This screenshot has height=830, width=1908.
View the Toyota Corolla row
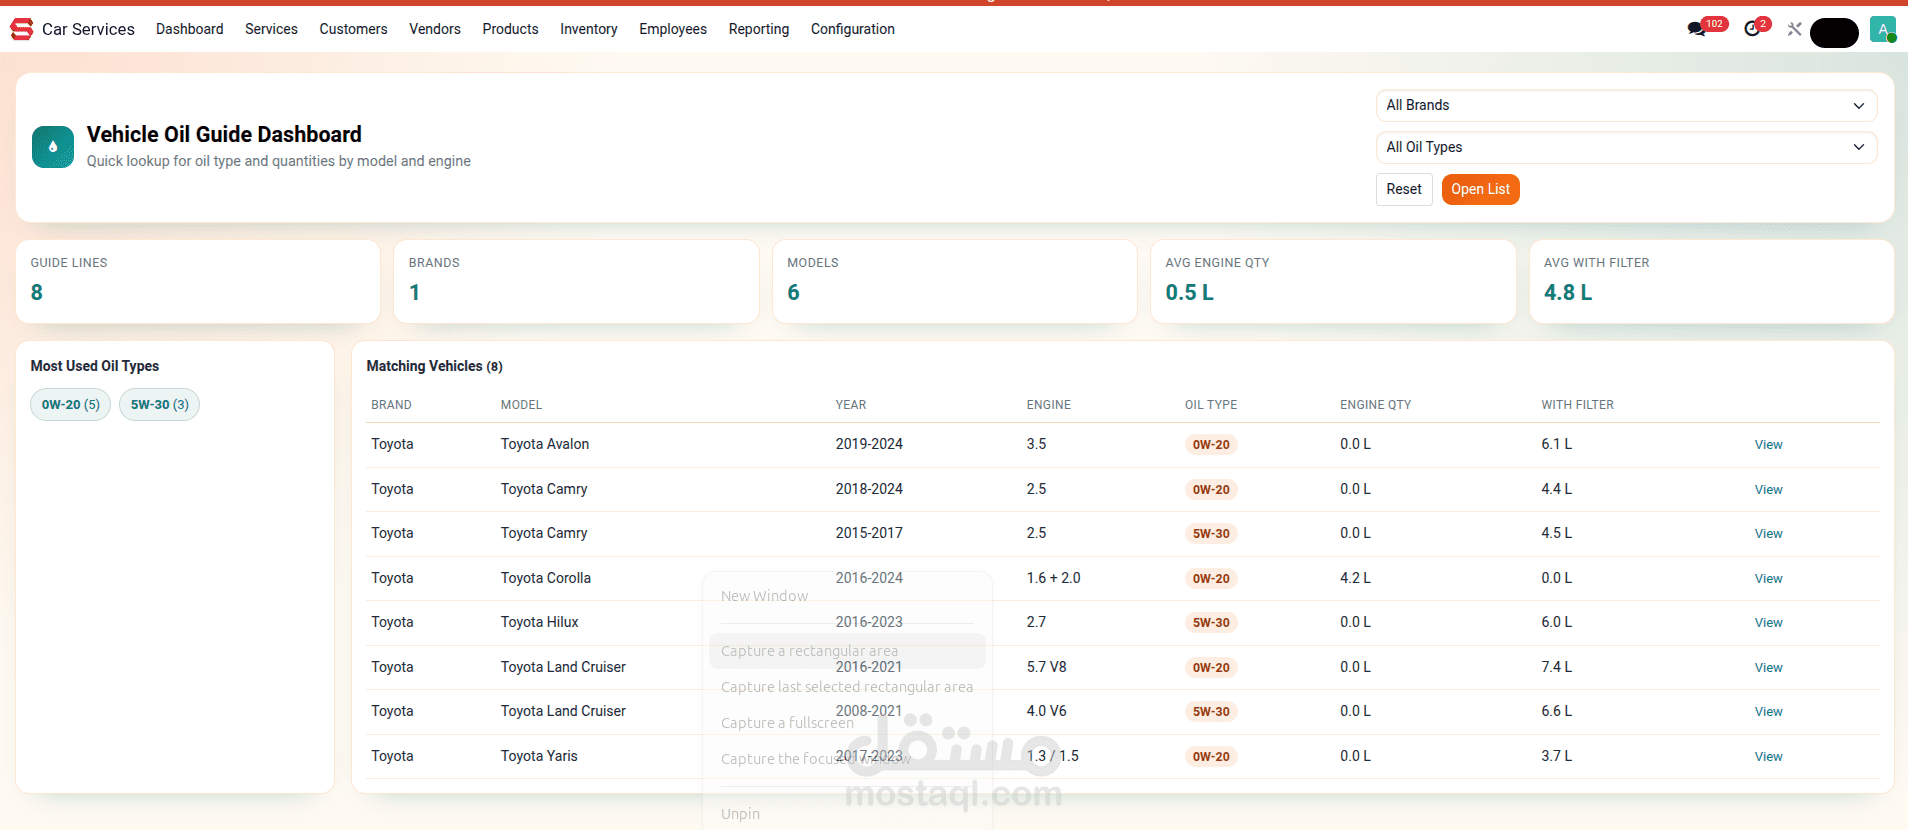click(1768, 579)
